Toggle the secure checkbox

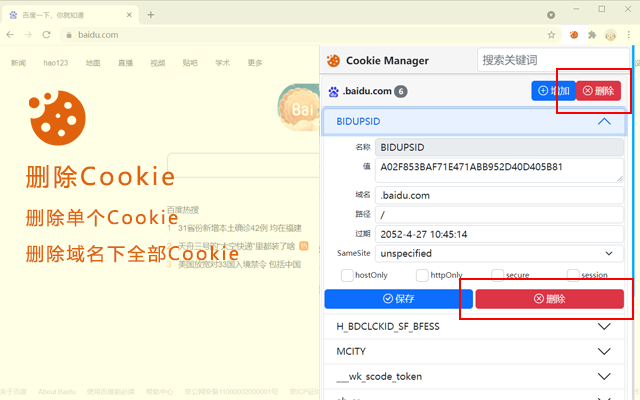(498, 275)
